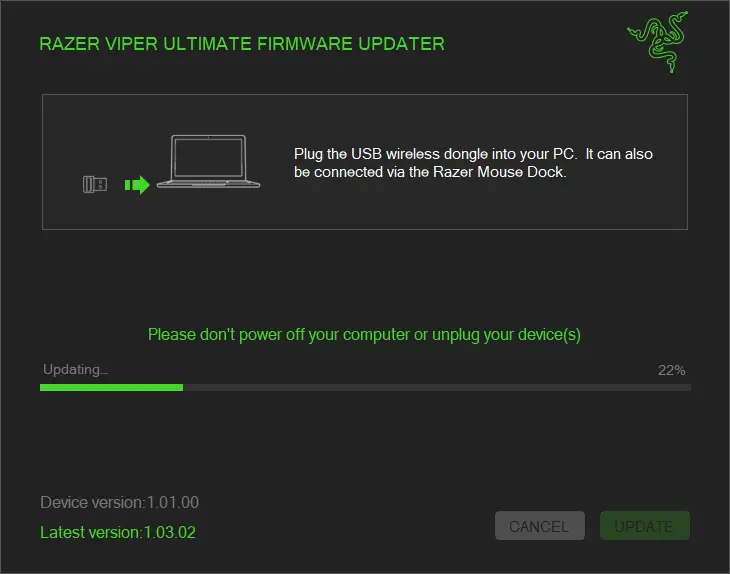Click the Razer Viper Ultimate Firmware Updater title
Image resolution: width=730 pixels, height=574 pixels.
pos(242,44)
